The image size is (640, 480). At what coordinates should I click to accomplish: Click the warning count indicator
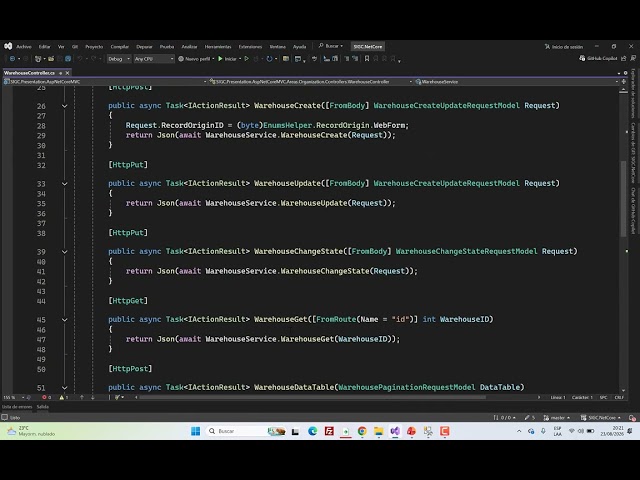64,397
